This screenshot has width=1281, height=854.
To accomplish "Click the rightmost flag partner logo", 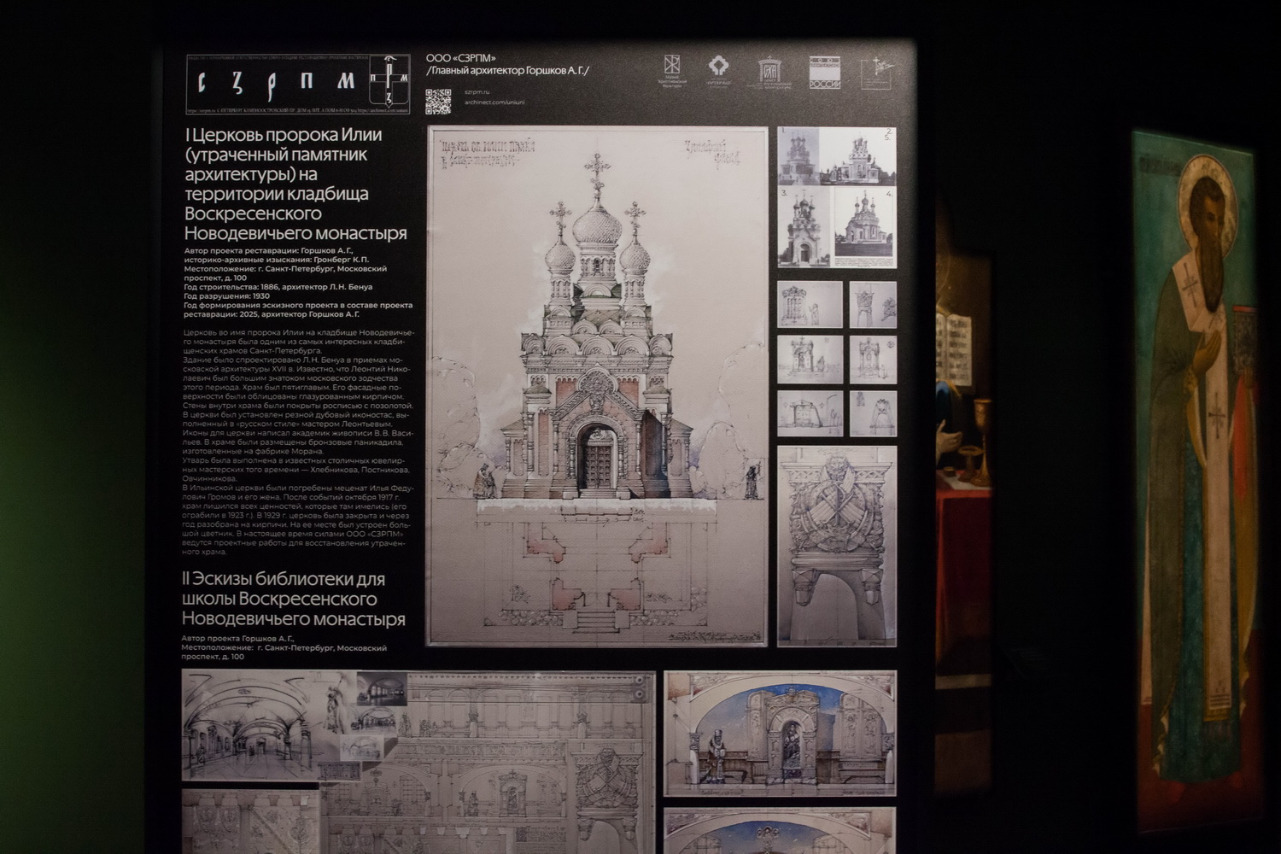I will click(x=876, y=72).
